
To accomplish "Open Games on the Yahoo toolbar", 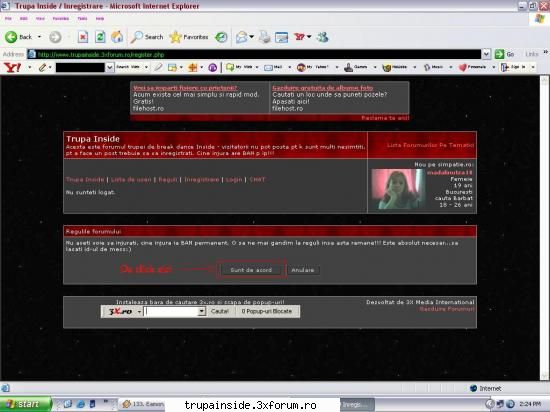I will click(356, 67).
